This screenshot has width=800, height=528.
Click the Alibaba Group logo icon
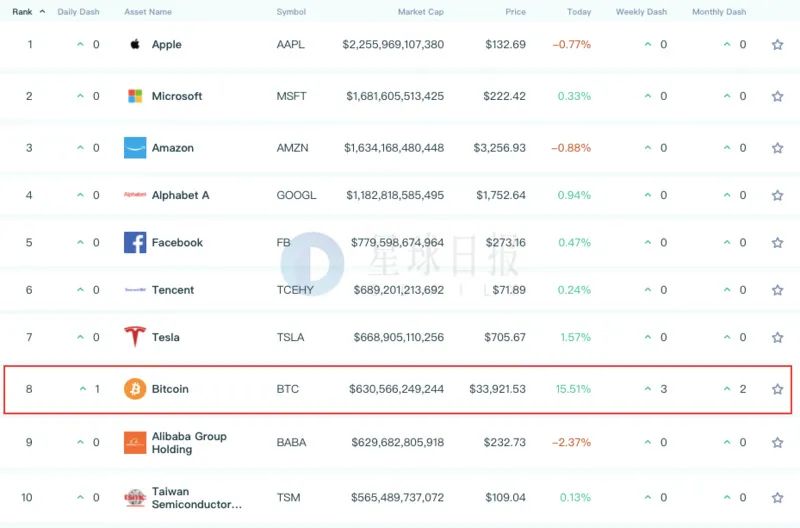(135, 443)
